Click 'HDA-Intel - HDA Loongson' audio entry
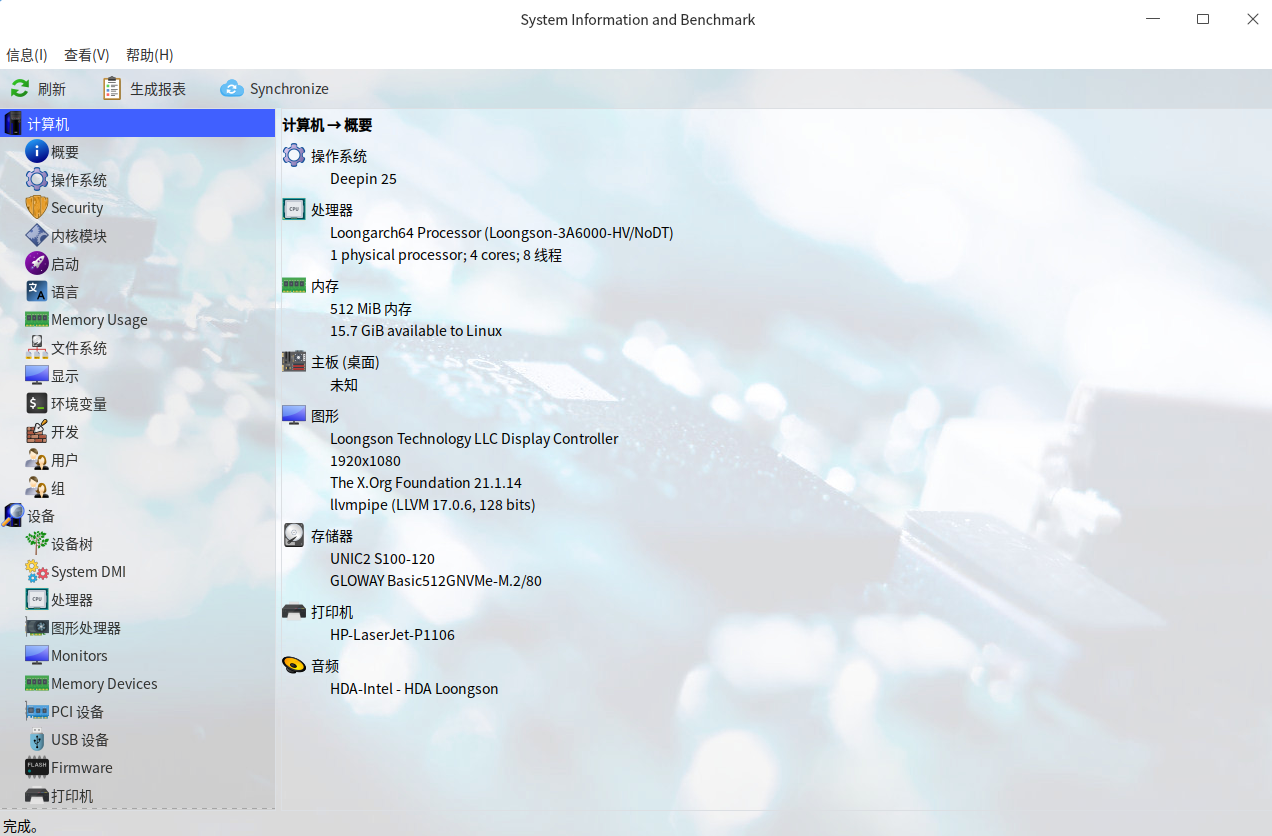This screenshot has width=1272, height=836. pos(414,689)
